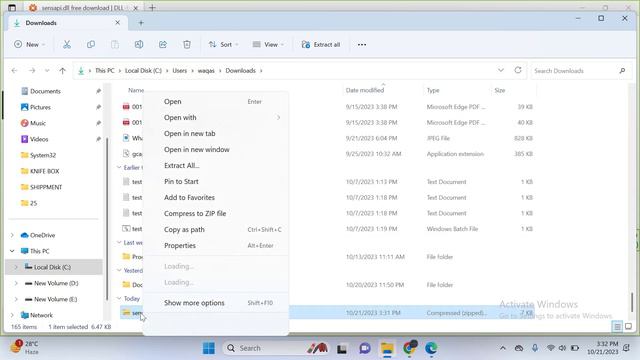The height and width of the screenshot is (360, 640).
Task: Open the Chat icon on taskbar
Action: click(364, 348)
